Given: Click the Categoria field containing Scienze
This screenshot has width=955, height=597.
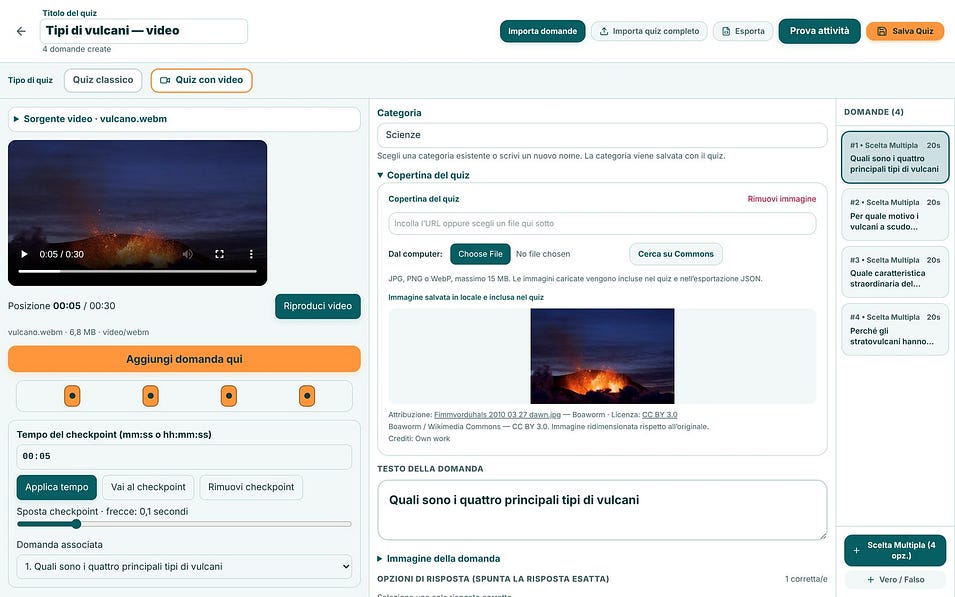Looking at the screenshot, I should [602, 135].
